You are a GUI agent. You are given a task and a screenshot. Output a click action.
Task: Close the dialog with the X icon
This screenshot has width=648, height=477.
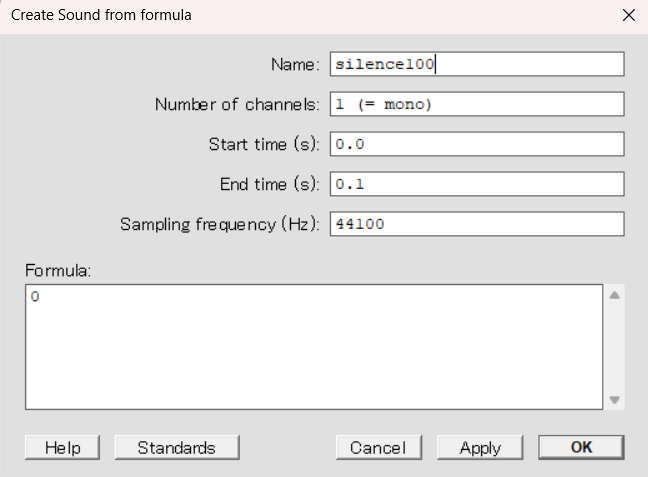[x=629, y=15]
